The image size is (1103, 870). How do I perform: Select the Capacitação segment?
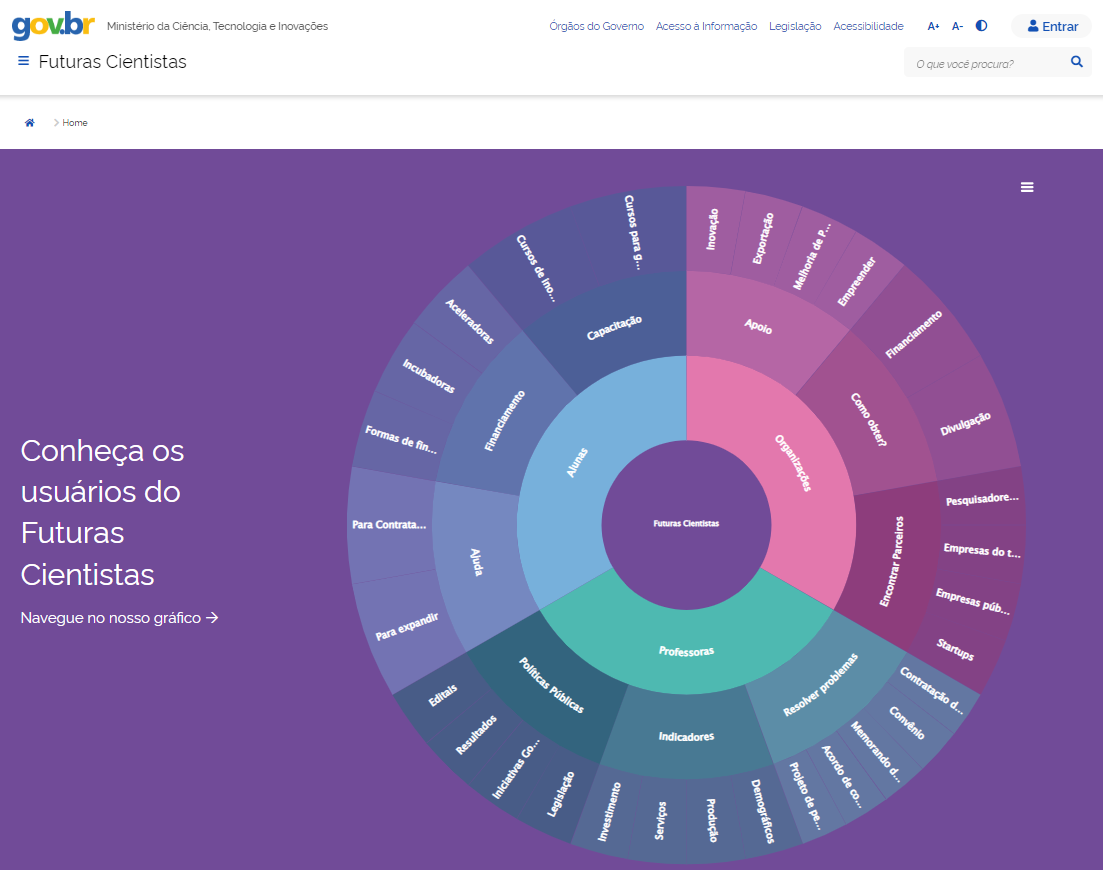click(x=614, y=328)
